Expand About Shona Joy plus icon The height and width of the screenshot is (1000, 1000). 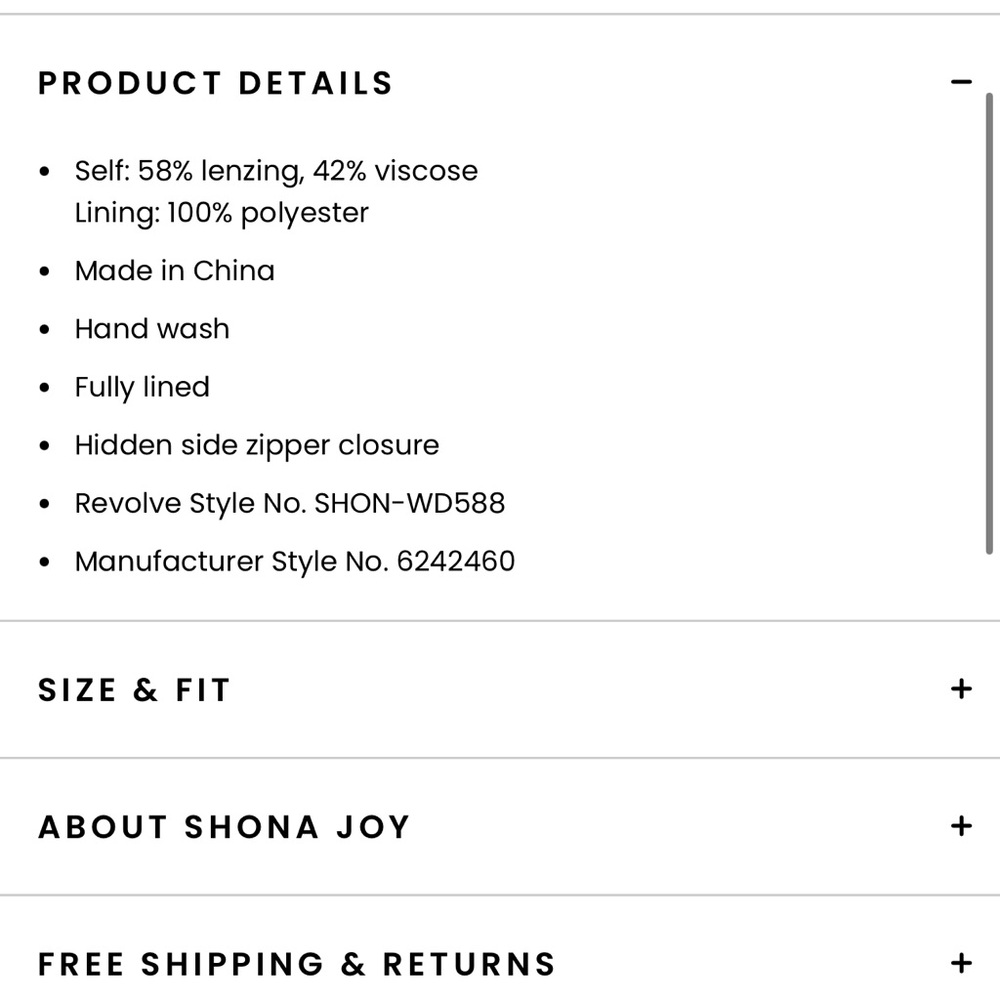(960, 826)
